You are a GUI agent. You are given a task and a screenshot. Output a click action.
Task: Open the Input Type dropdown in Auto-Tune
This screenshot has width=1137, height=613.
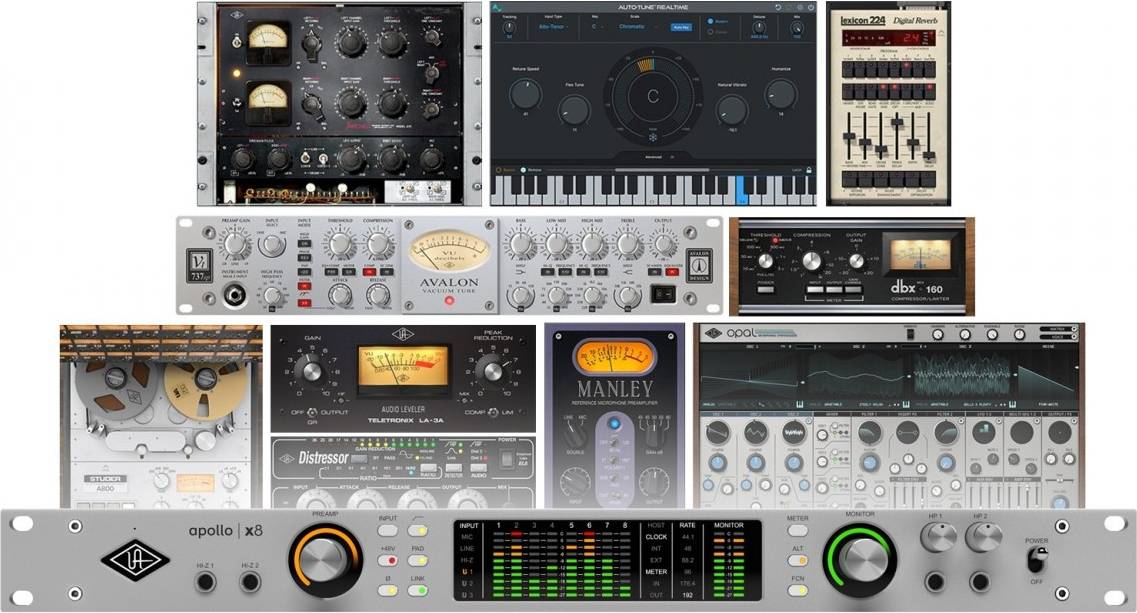tap(555, 27)
